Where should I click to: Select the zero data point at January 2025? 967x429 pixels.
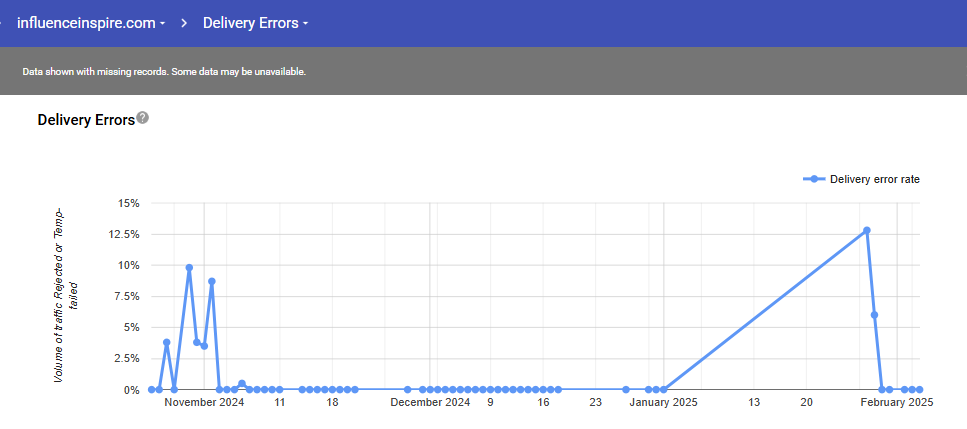tap(664, 390)
